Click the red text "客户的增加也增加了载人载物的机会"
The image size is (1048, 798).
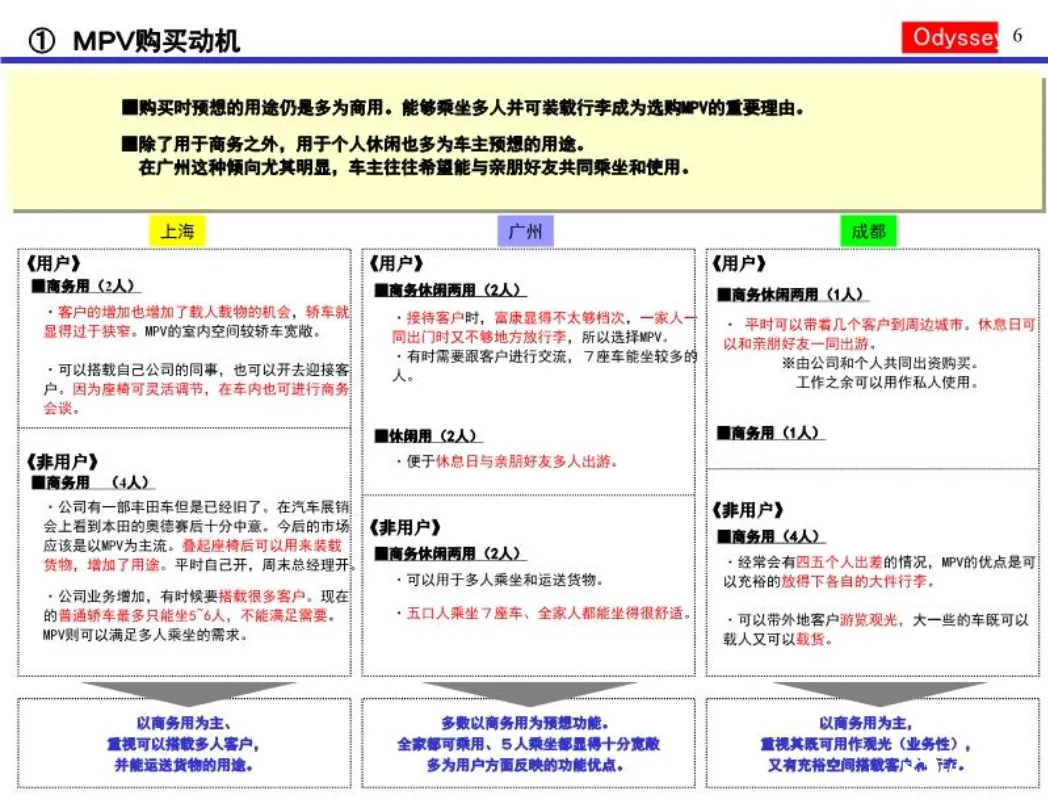(x=174, y=311)
